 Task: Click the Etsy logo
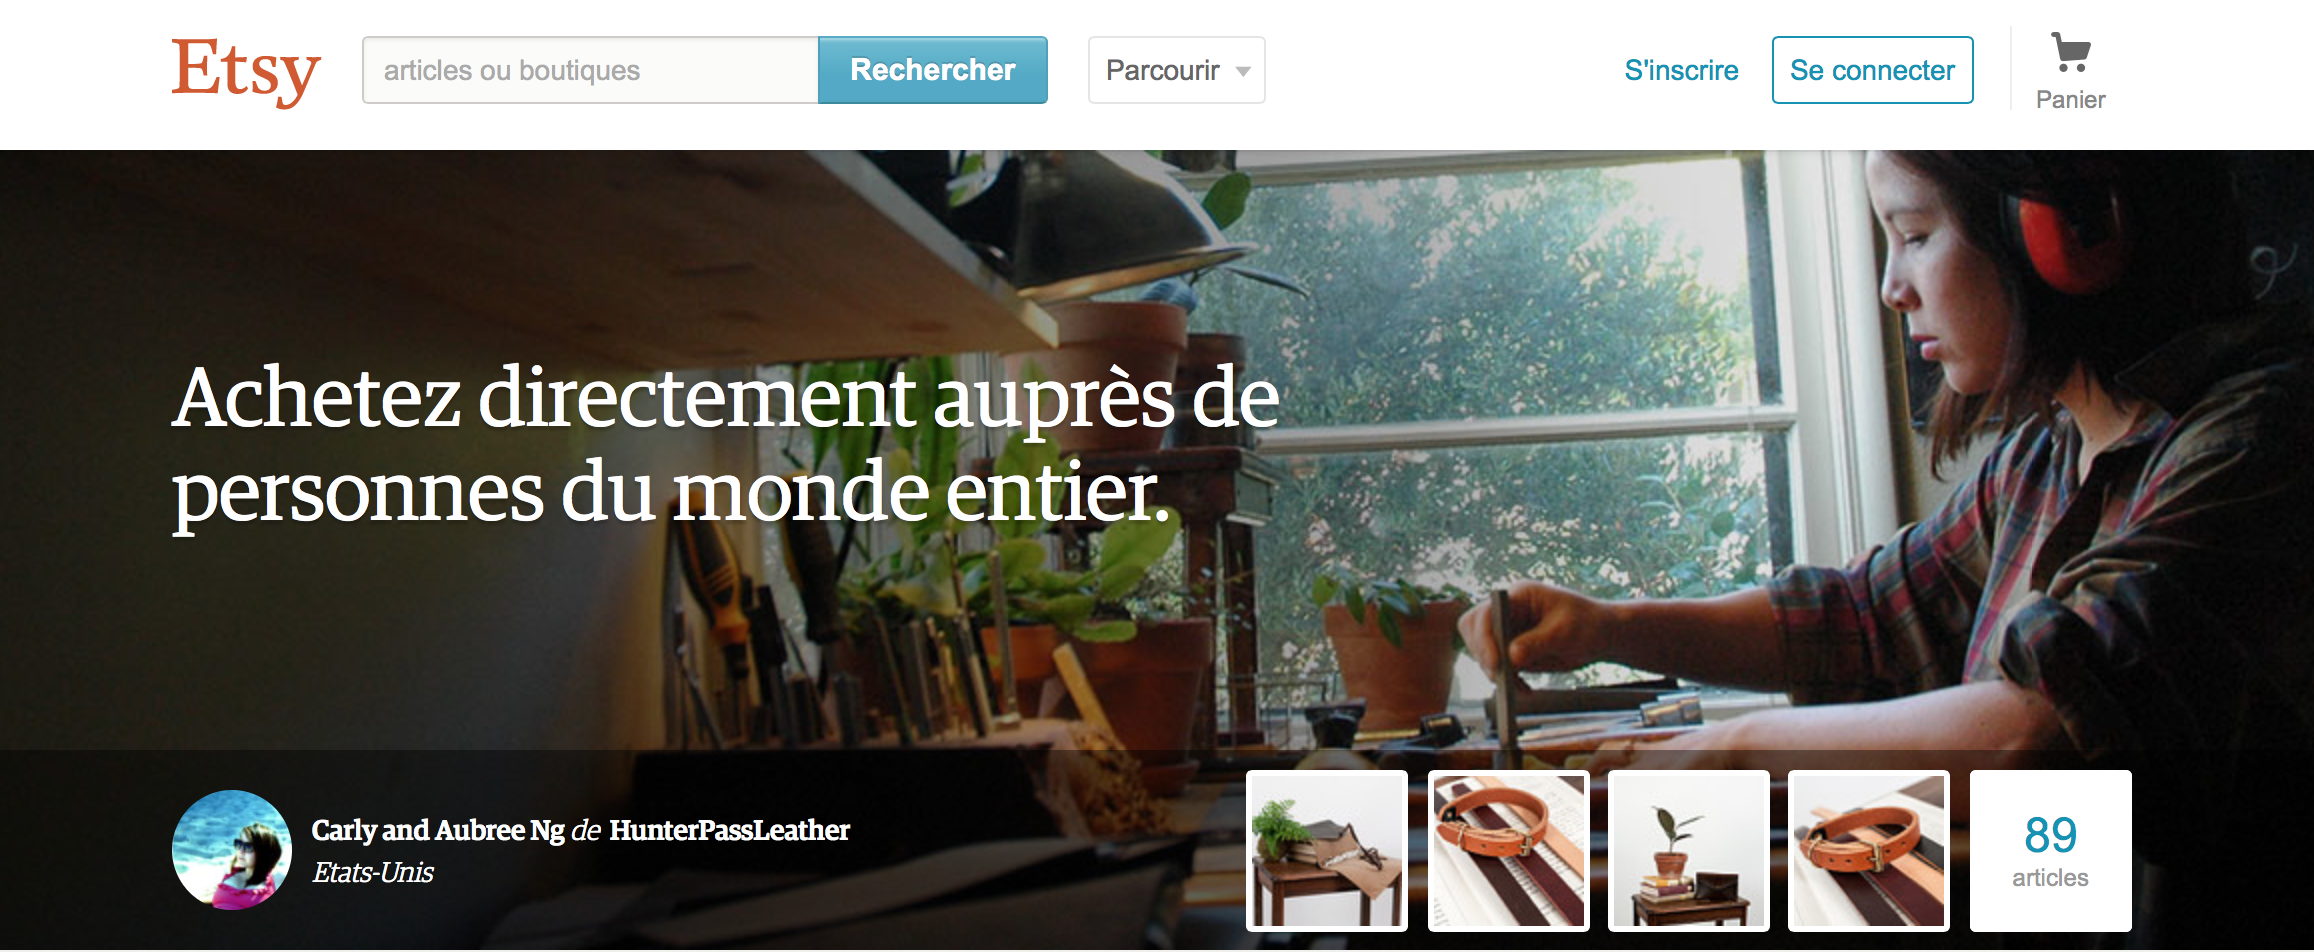(x=246, y=70)
